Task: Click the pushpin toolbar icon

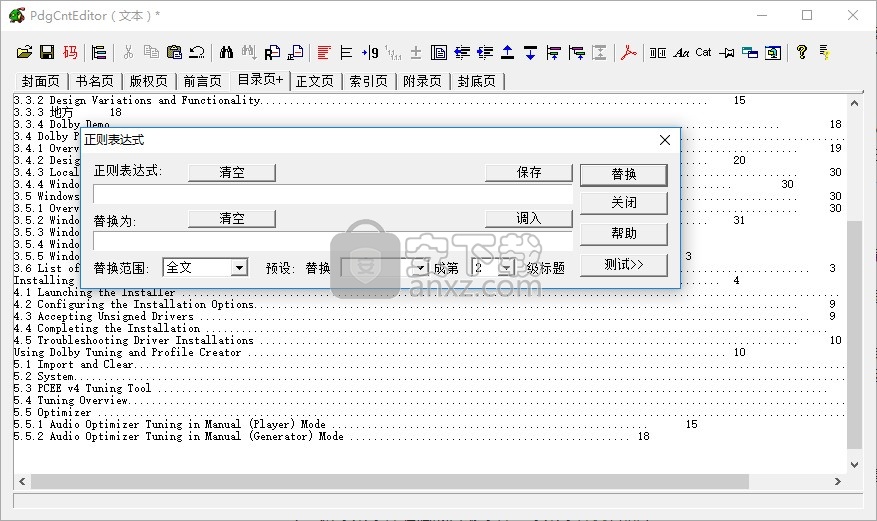Action: coord(727,53)
